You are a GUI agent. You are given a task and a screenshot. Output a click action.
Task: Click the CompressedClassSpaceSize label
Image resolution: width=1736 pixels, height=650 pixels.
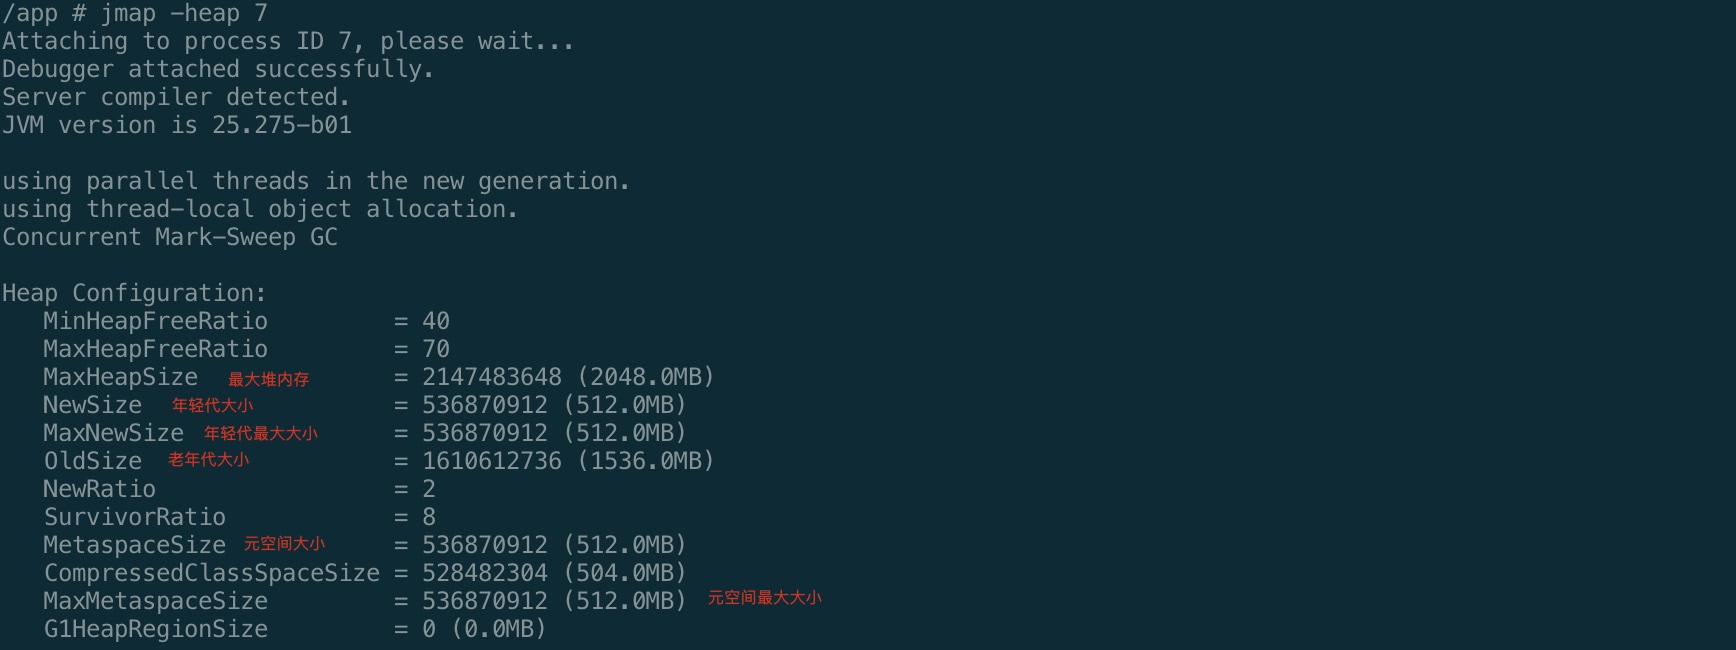[211, 573]
